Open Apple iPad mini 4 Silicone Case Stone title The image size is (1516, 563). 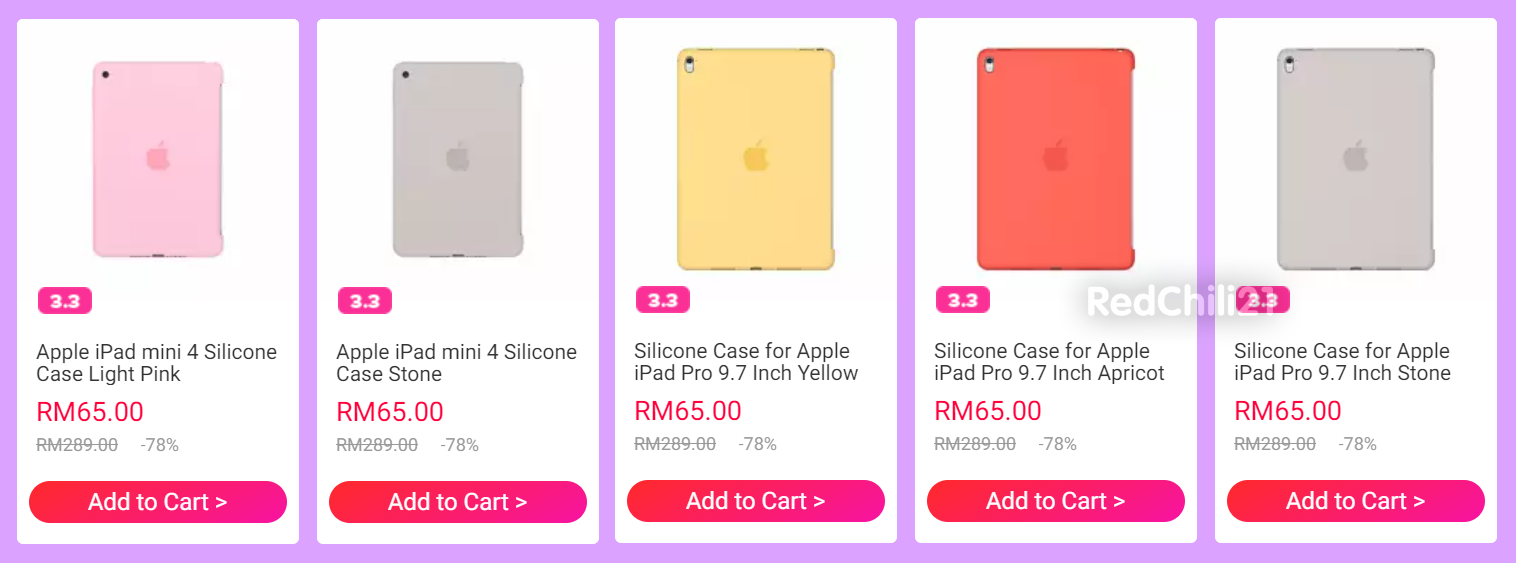tap(457, 363)
